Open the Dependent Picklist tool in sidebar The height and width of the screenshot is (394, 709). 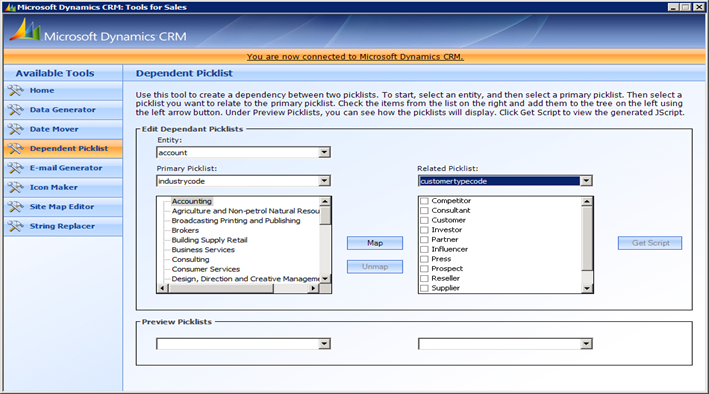pyautogui.click(x=63, y=148)
